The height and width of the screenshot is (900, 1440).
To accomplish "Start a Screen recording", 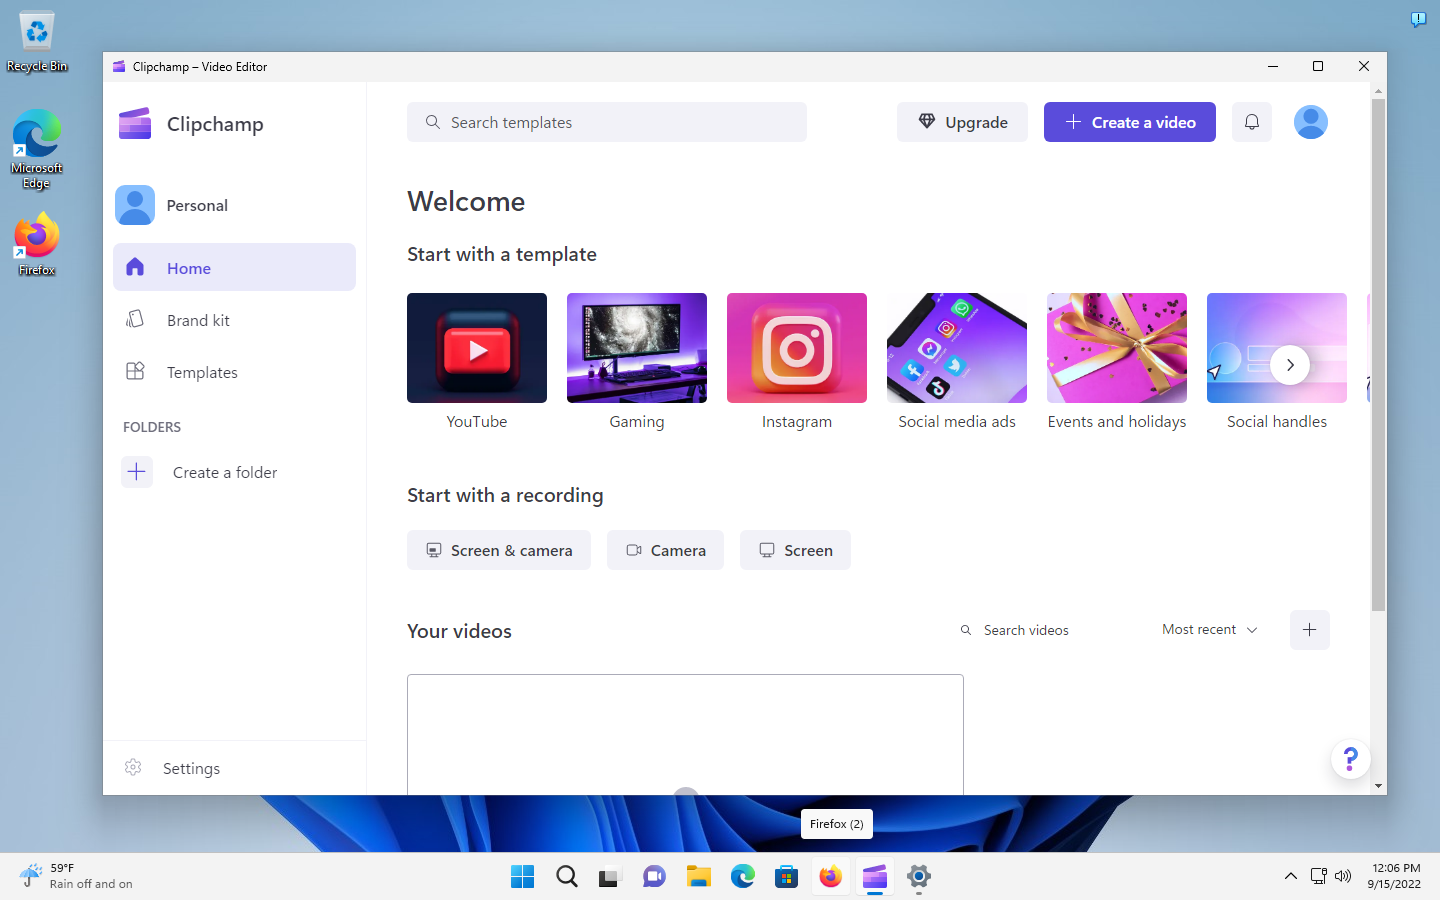I will pyautogui.click(x=795, y=549).
